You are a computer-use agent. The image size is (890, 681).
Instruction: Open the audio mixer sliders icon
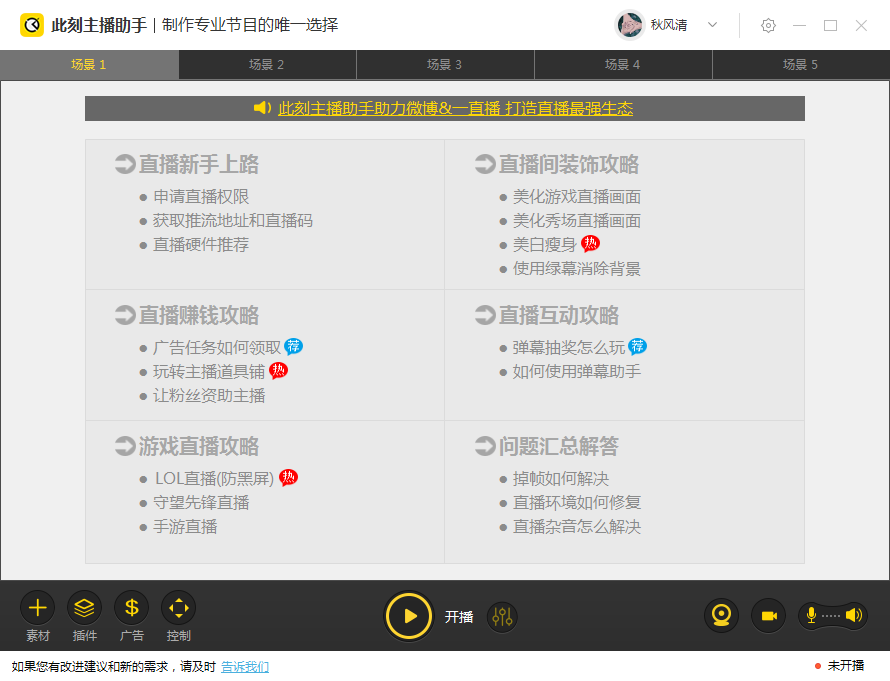[x=502, y=617]
